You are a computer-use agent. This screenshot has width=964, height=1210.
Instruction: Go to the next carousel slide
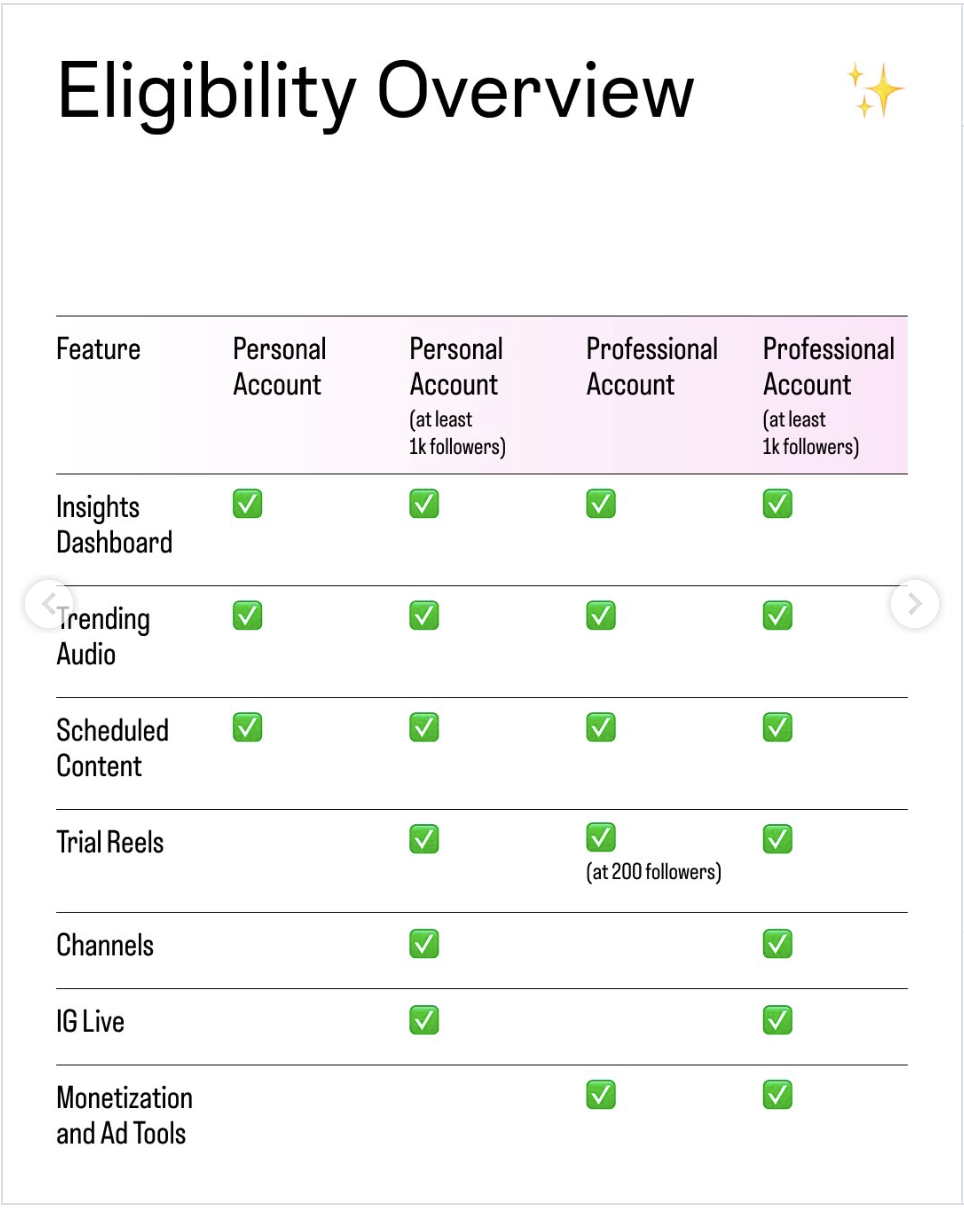pyautogui.click(x=914, y=603)
